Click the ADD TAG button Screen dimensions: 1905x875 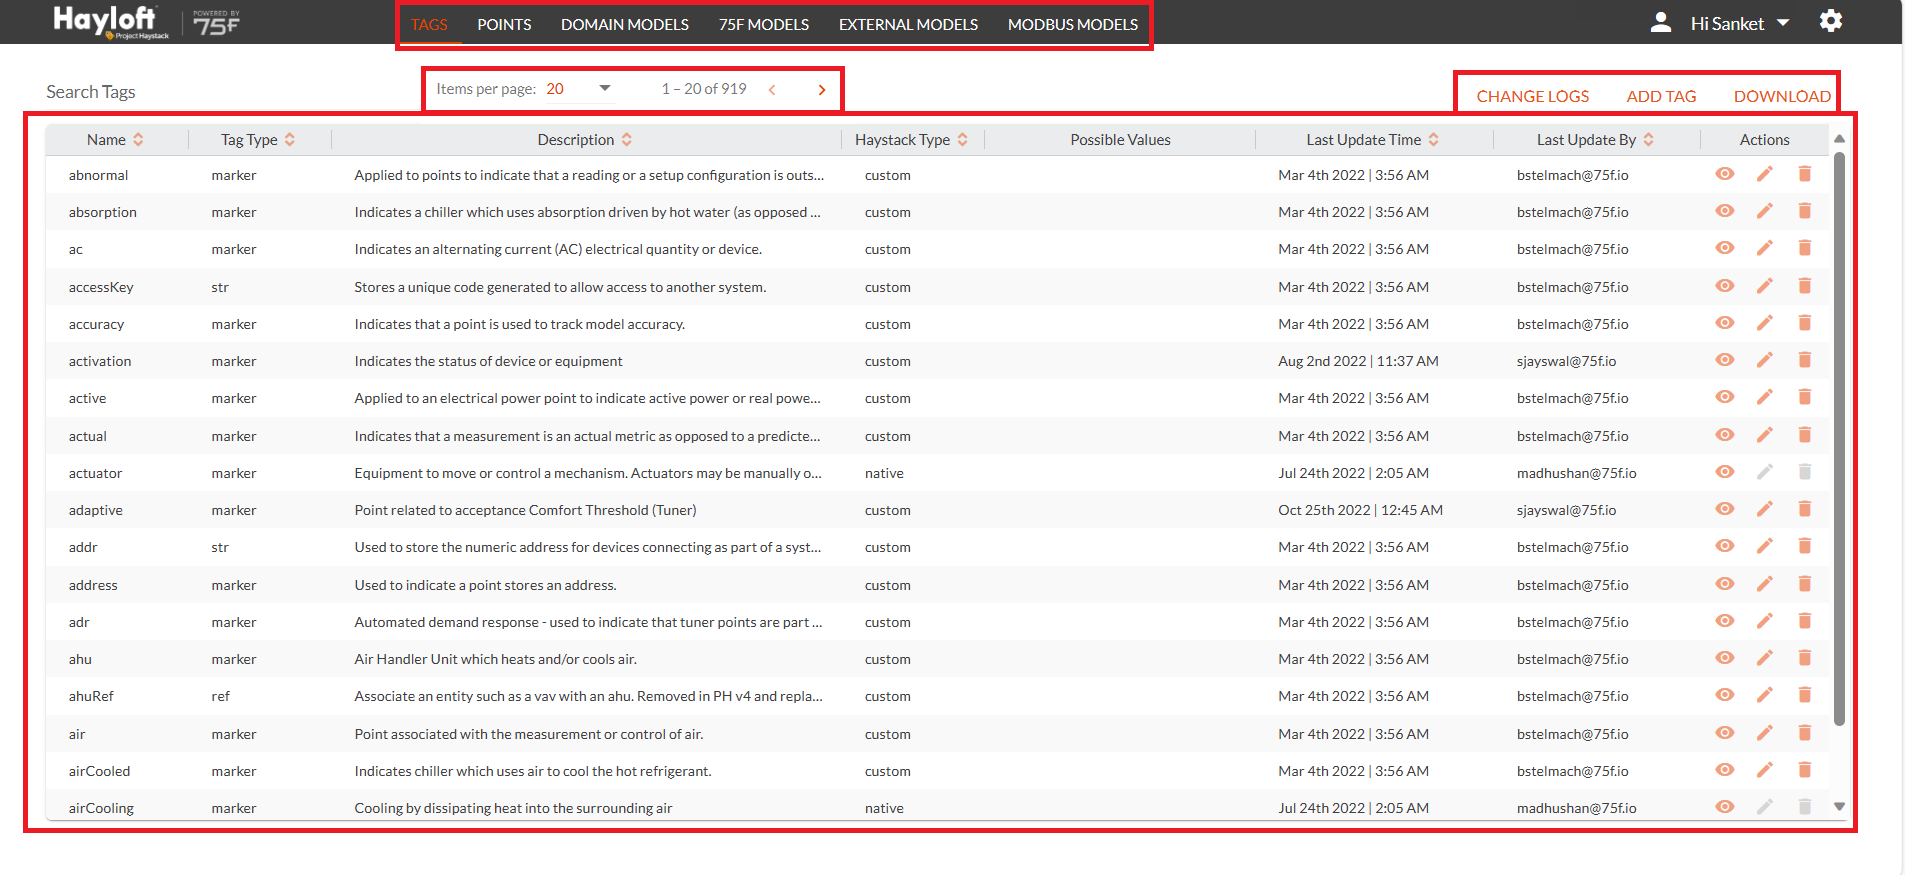pyautogui.click(x=1661, y=96)
